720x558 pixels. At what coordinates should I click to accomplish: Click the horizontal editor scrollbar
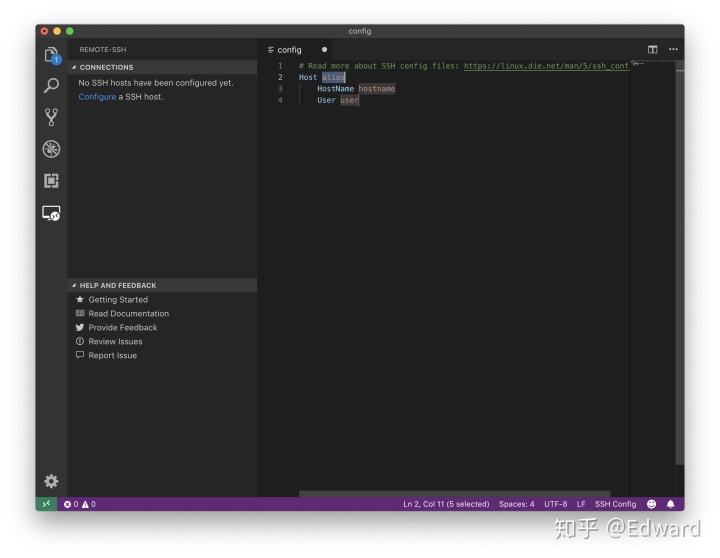coord(455,494)
